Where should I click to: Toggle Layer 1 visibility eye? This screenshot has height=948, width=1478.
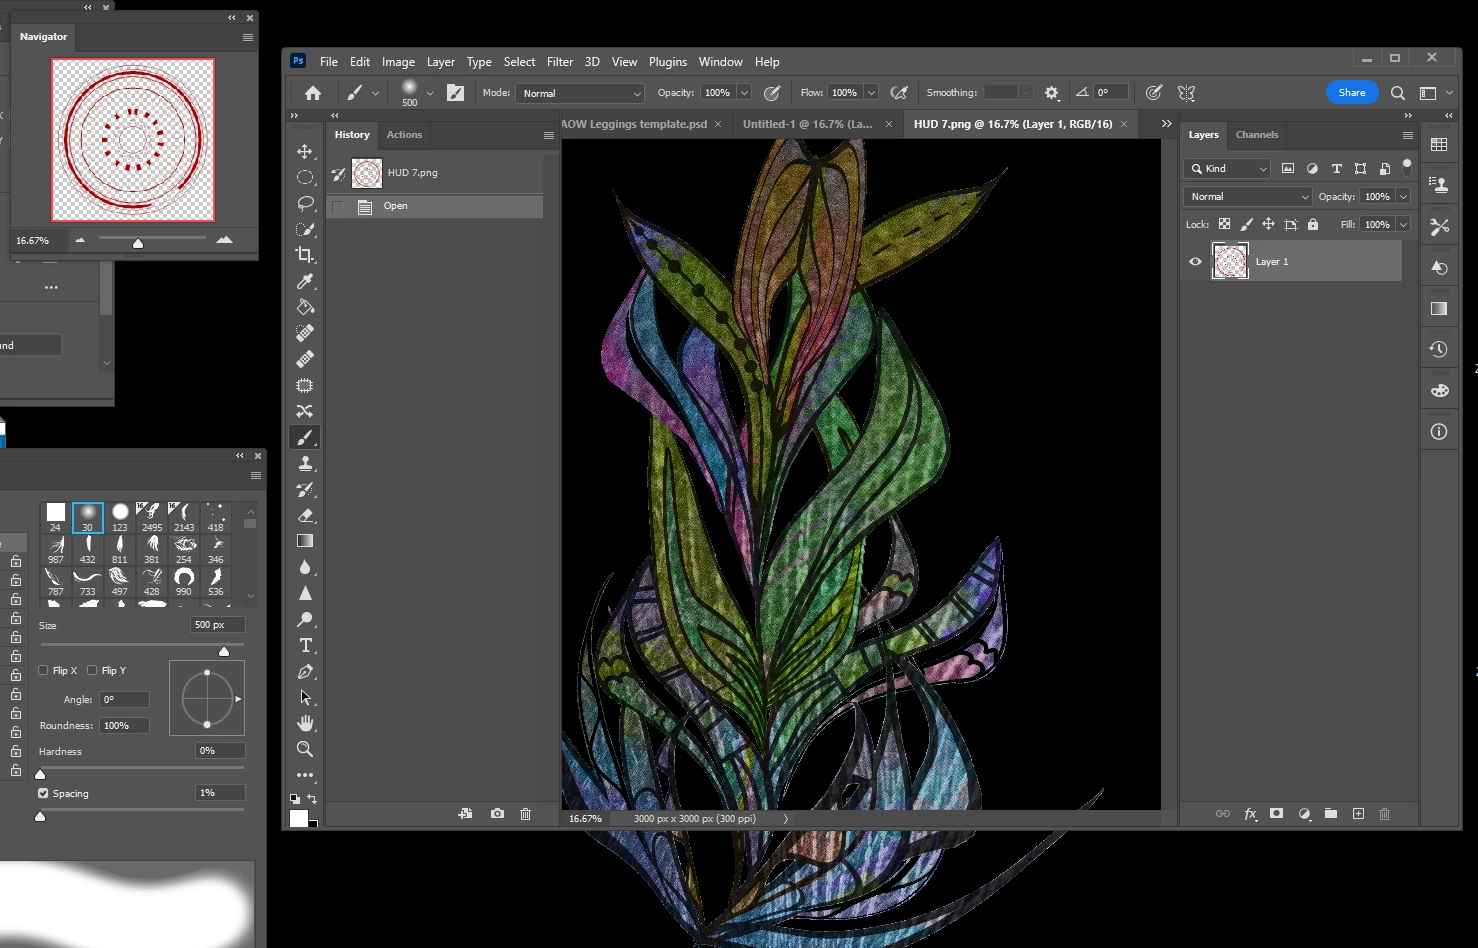click(x=1195, y=262)
